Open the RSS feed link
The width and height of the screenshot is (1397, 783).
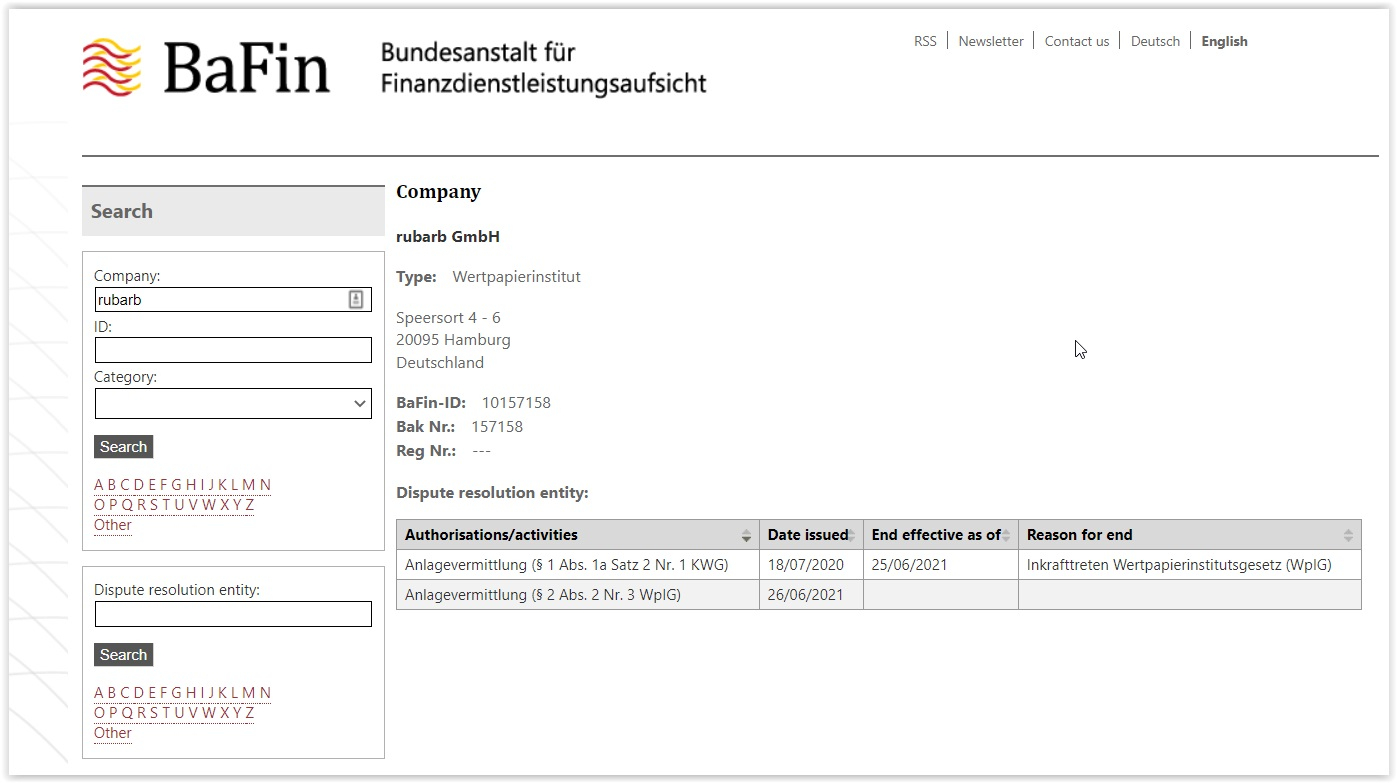point(925,41)
